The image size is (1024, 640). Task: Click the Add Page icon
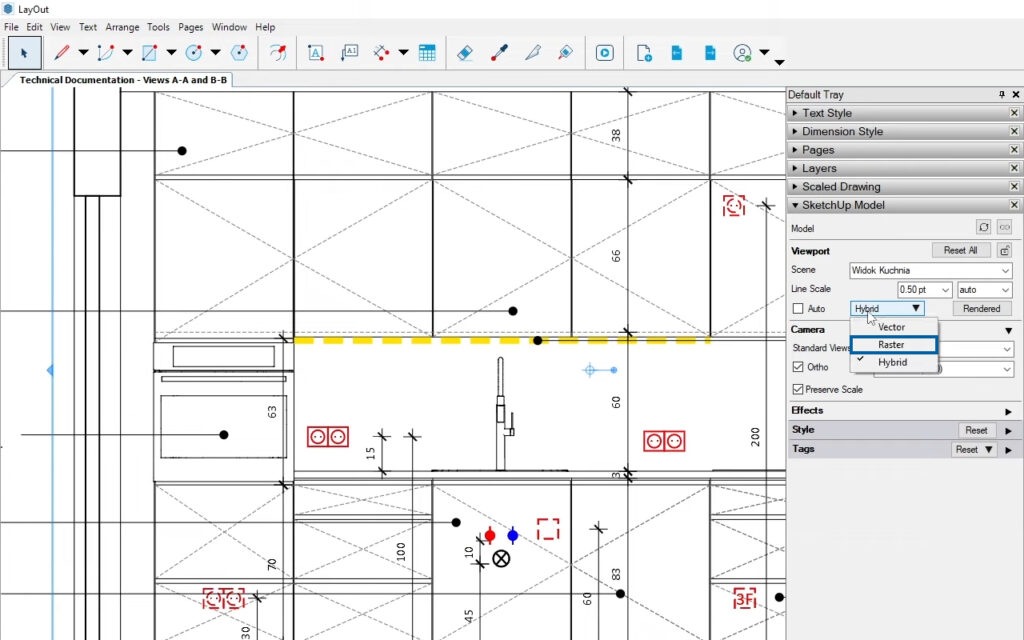[x=644, y=53]
